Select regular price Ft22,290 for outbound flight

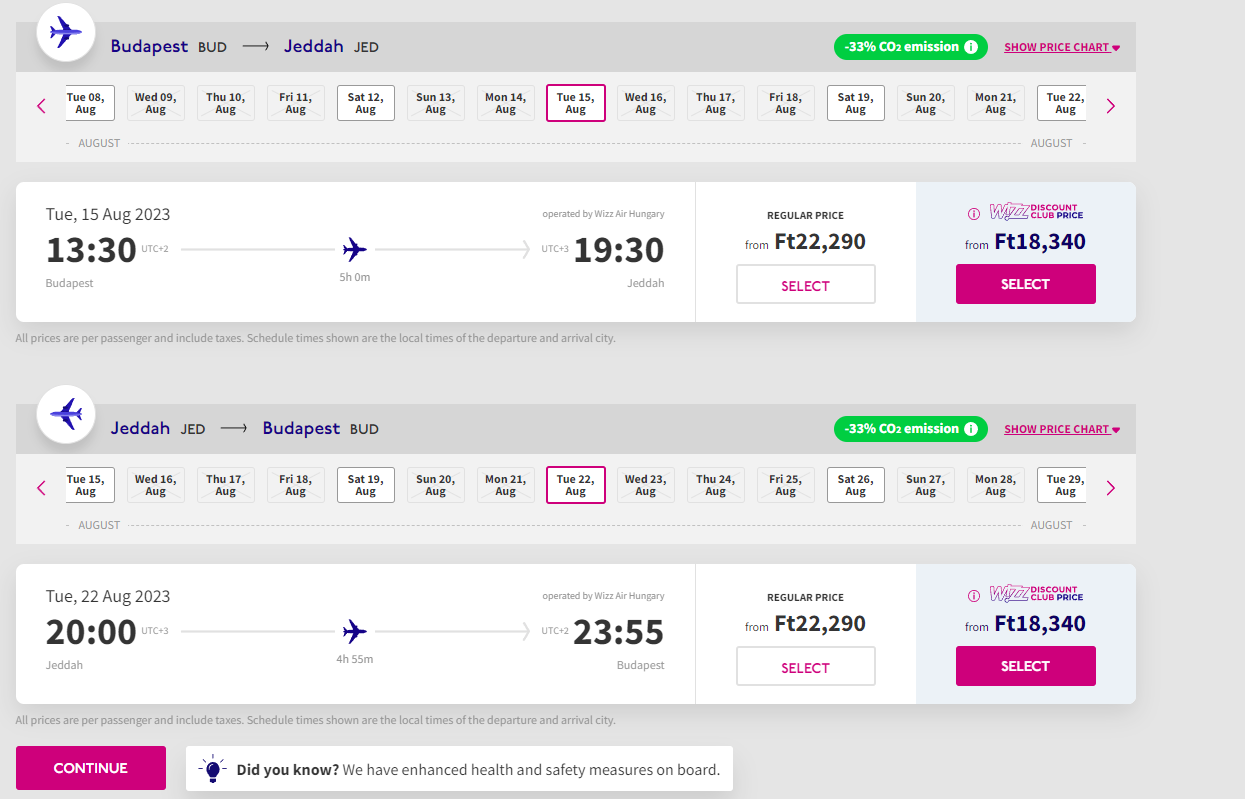point(806,284)
